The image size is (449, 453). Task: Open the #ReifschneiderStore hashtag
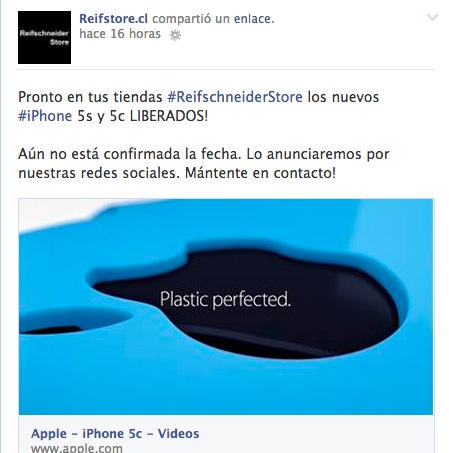[235, 97]
